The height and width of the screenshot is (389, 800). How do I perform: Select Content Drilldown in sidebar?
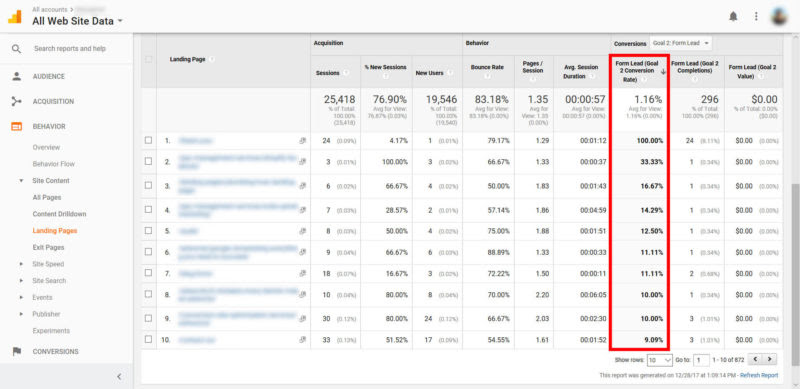(x=59, y=214)
